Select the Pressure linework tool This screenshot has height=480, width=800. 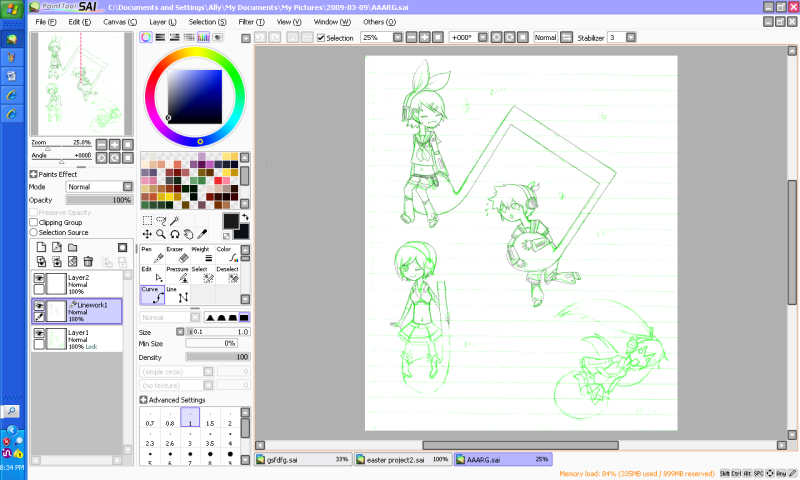178,274
